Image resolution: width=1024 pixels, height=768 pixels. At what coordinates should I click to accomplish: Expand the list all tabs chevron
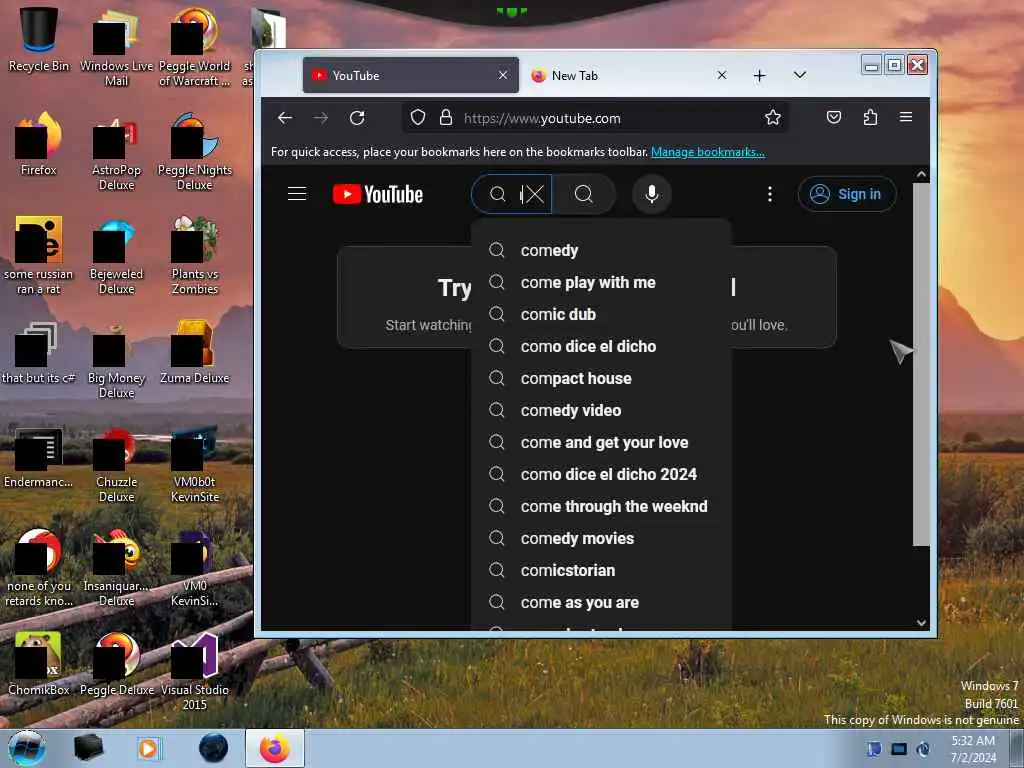click(799, 75)
